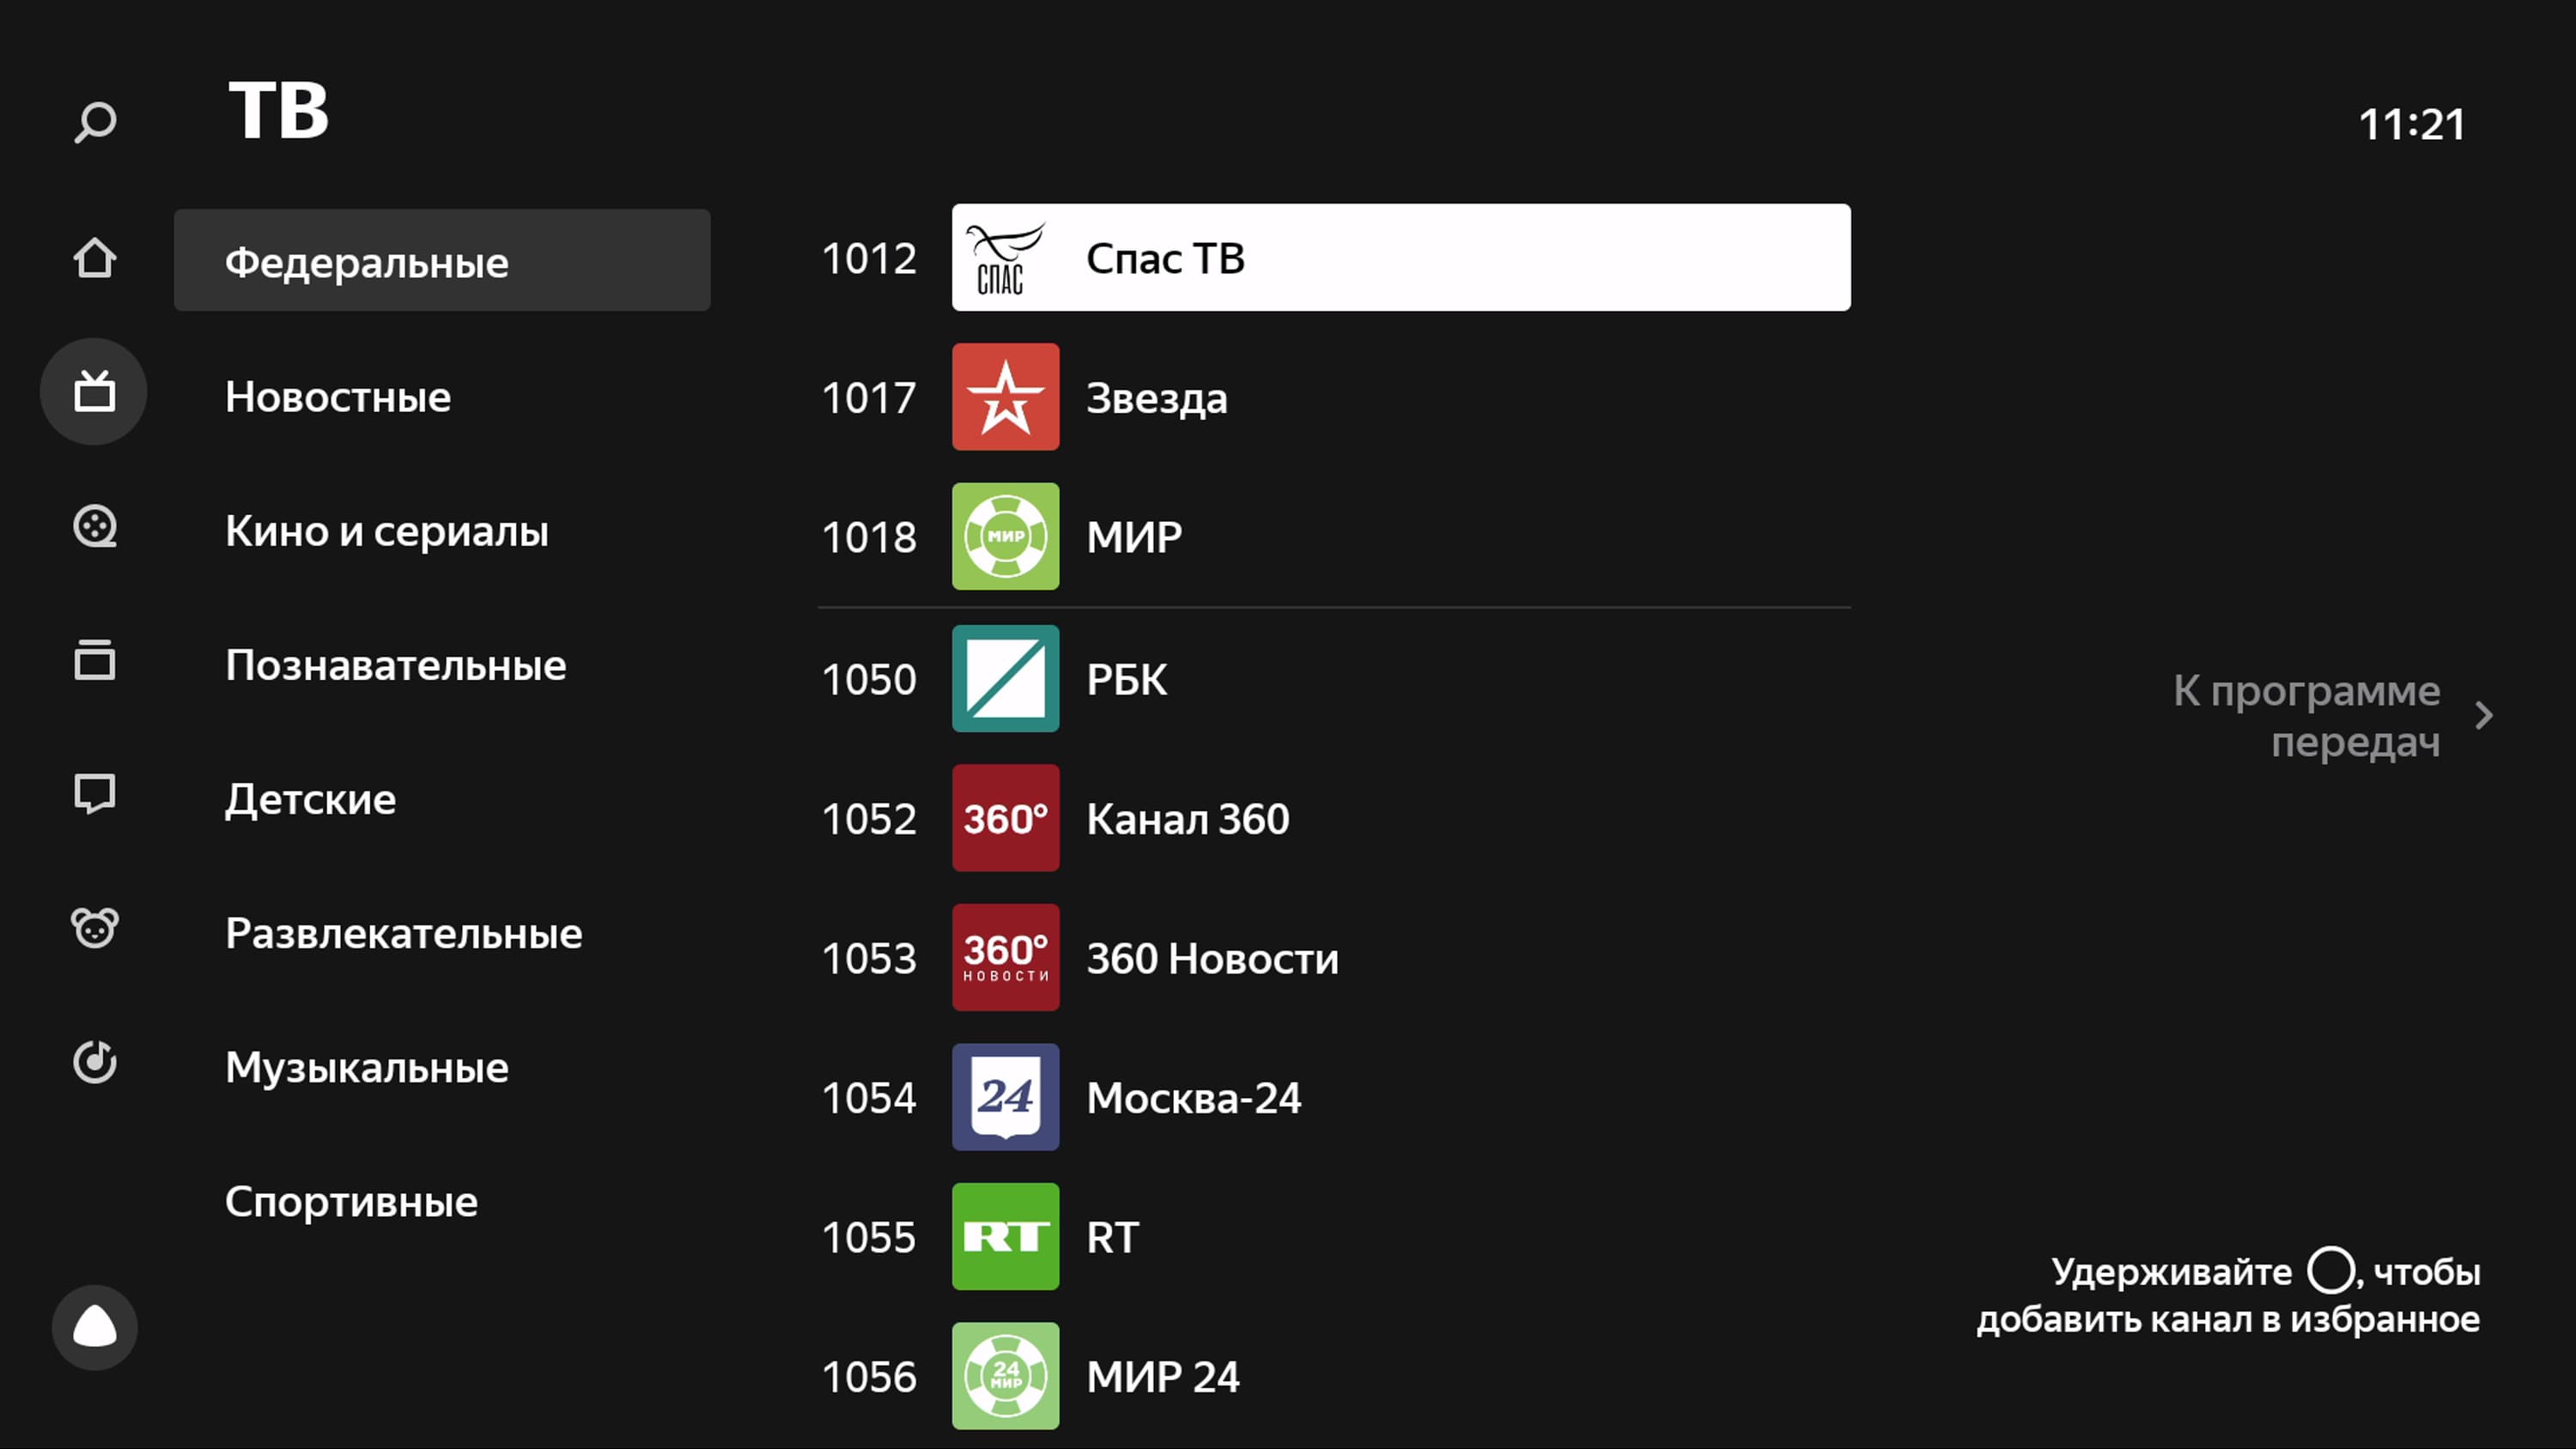
Task: Expand К программе передач chevron
Action: point(2484,715)
